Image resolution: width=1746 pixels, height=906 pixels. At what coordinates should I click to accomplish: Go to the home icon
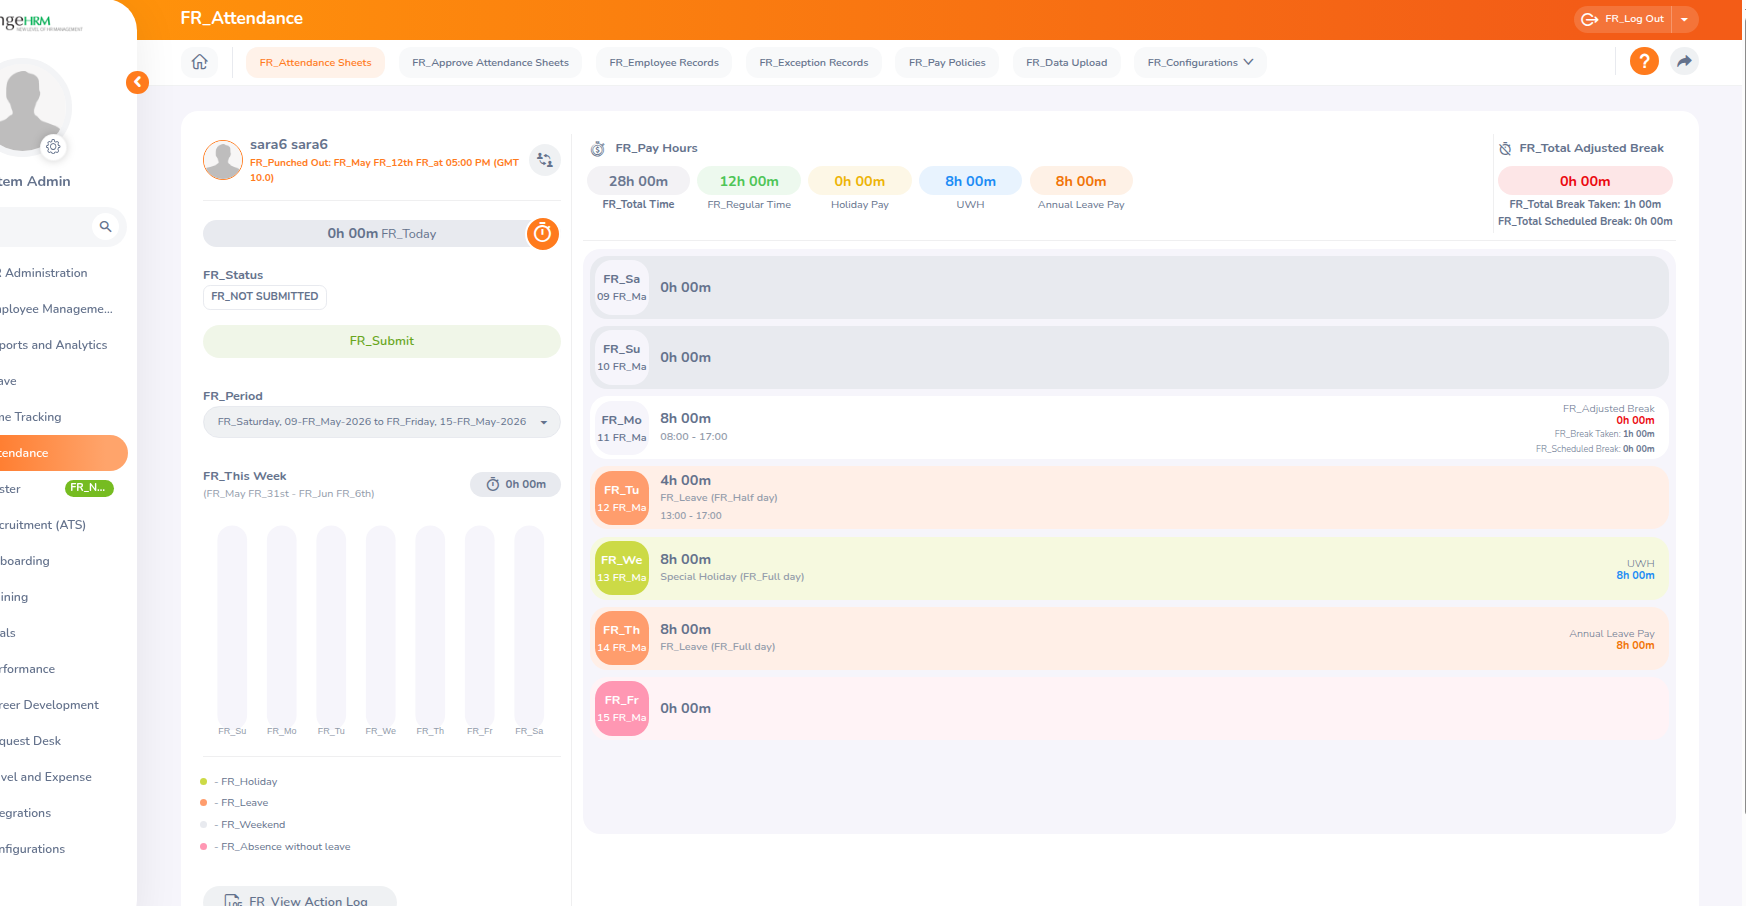(x=200, y=62)
